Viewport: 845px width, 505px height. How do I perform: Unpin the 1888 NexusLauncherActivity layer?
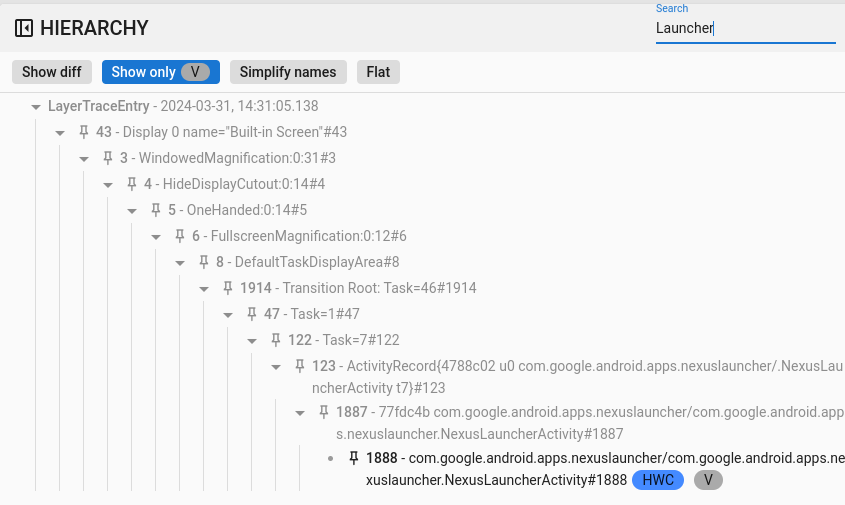(354, 458)
